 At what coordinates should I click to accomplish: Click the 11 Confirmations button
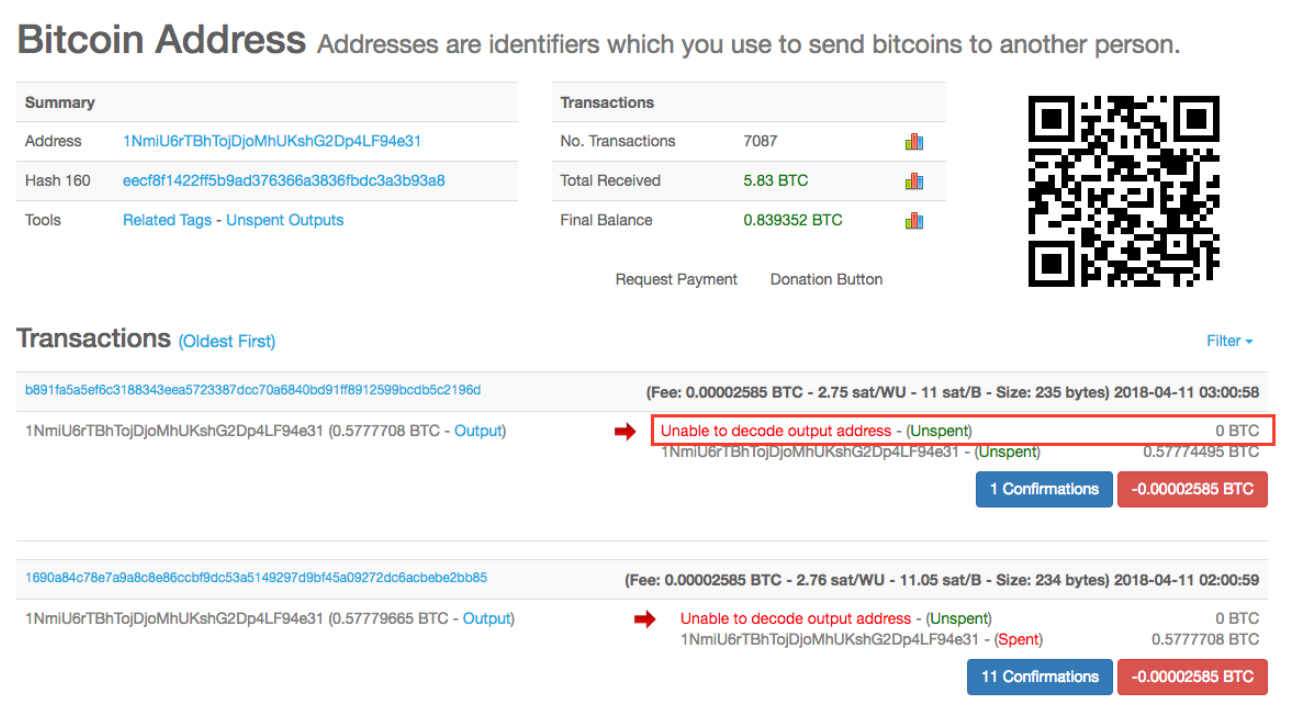tap(1039, 677)
